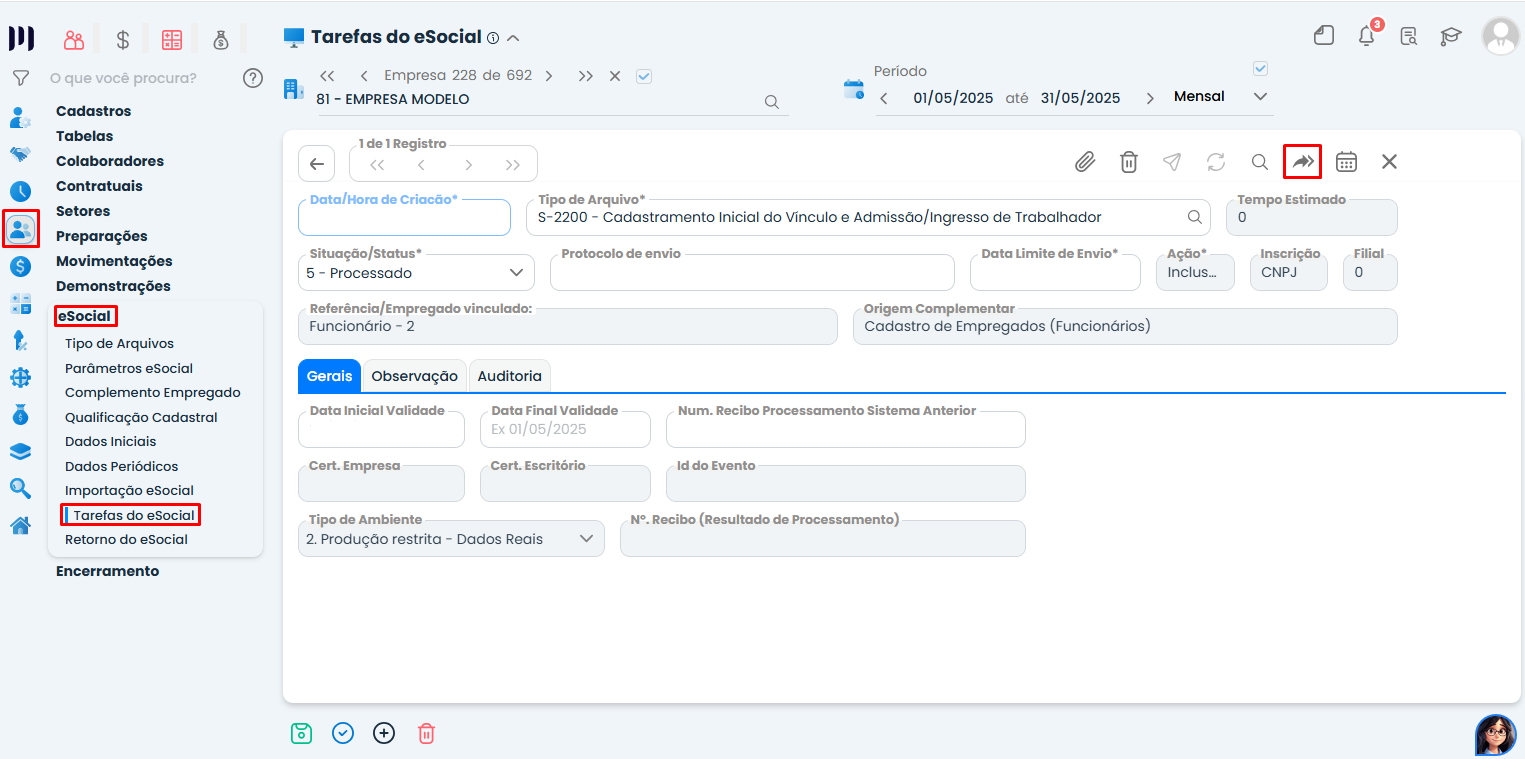Viewport: 1525px width, 759px height.
Task: Open the company search magnifier next to EMPRESA MODELO
Action: [x=771, y=101]
